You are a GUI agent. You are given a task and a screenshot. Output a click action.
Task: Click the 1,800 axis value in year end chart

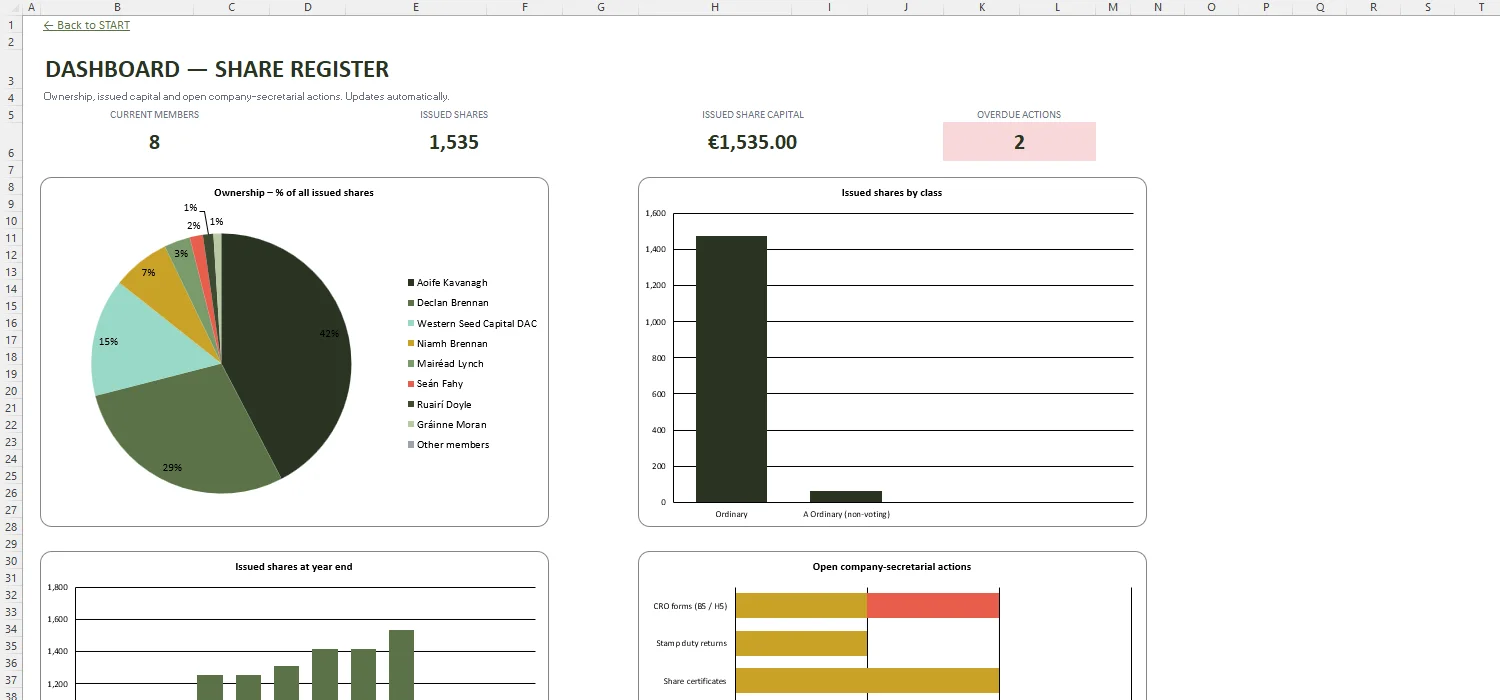pyautogui.click(x=58, y=587)
